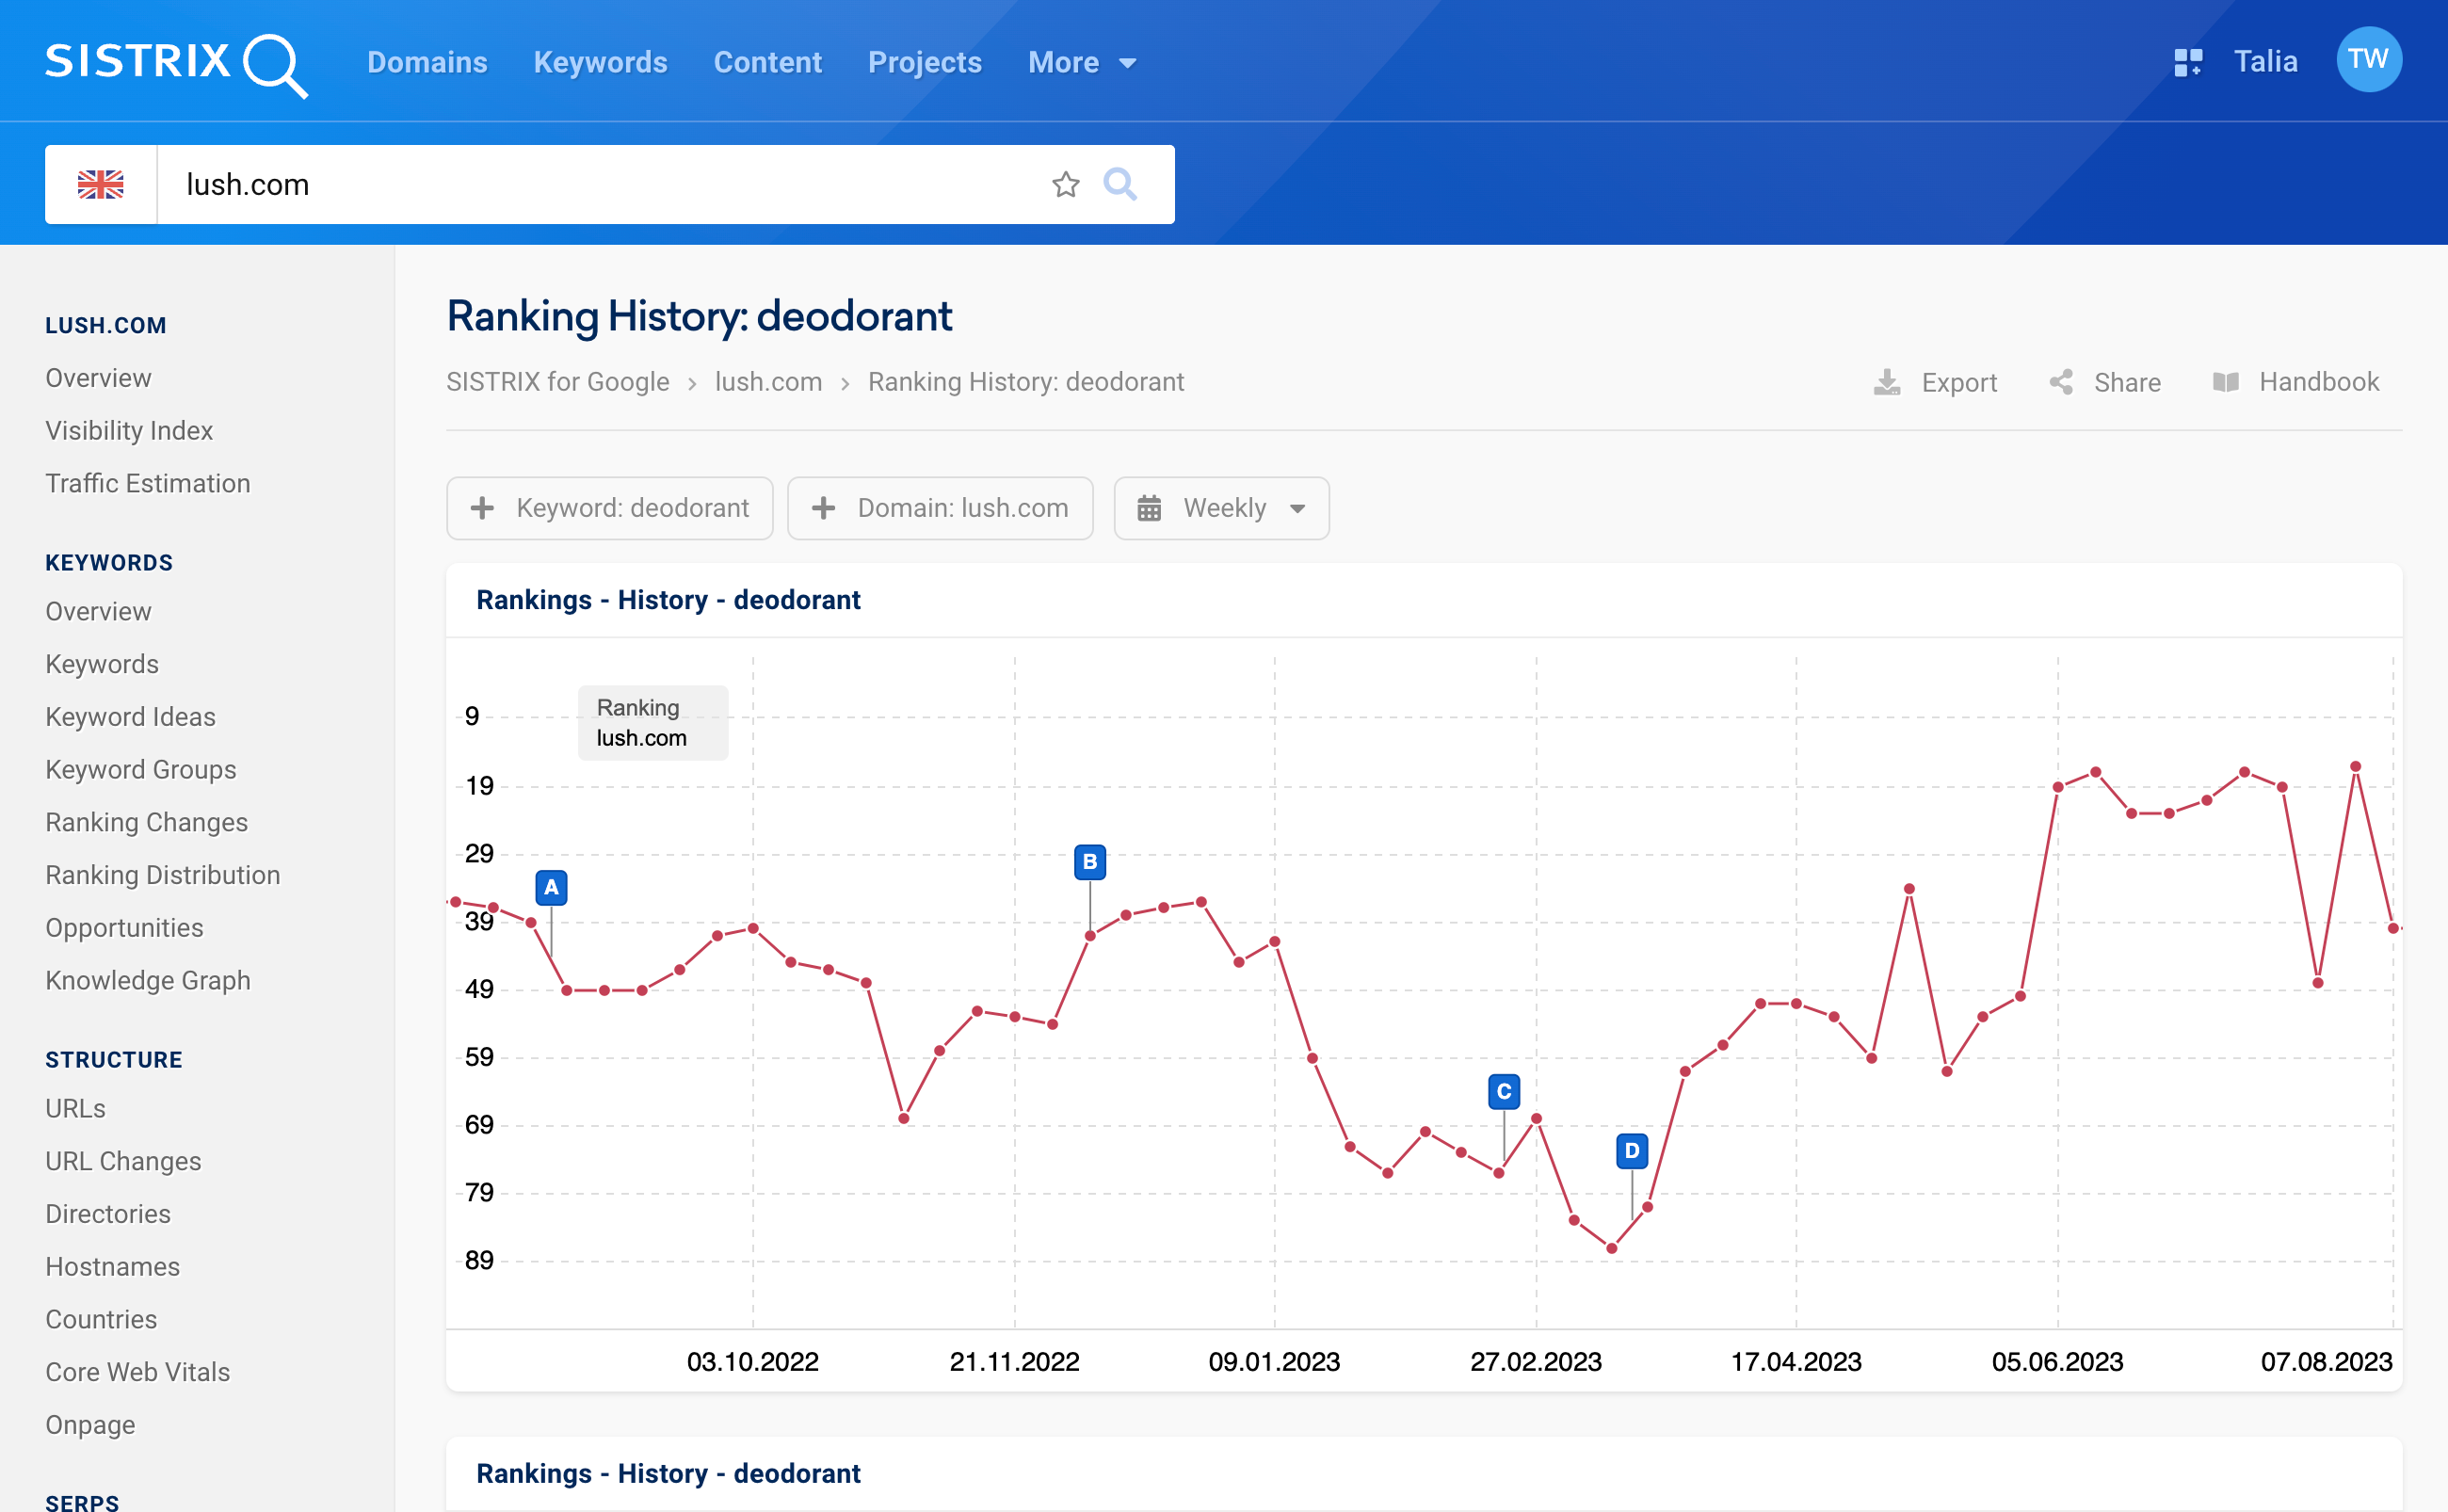Click the lowest data point near rank 89
Screen dimensions: 2448x1512
(x=1612, y=1249)
